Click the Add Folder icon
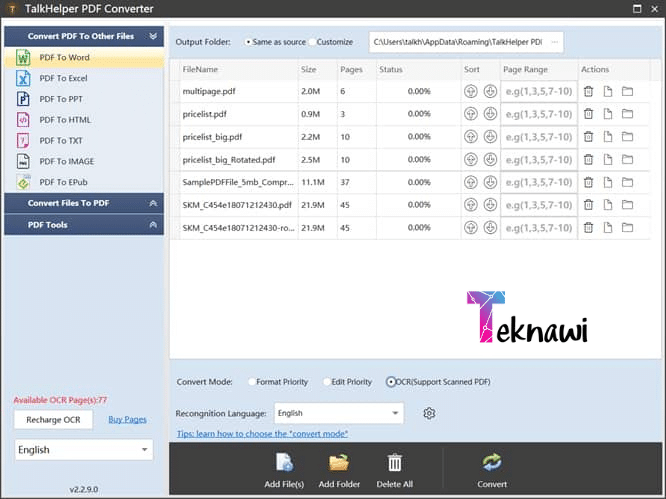The width and height of the screenshot is (666, 499). [x=339, y=462]
